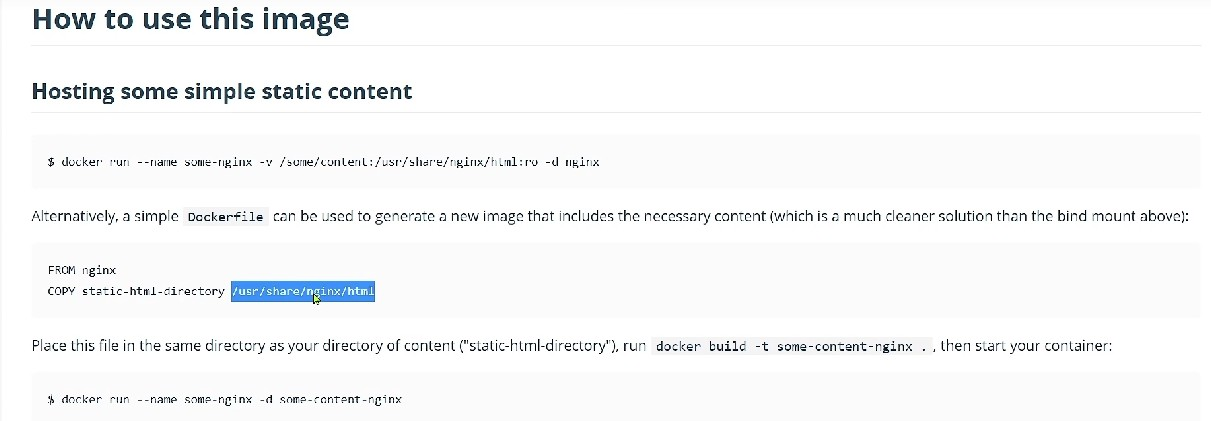Viewport: 1211px width, 421px height.
Task: Click the inline "docker build -t some-content-nginx ." command
Action: click(788, 347)
